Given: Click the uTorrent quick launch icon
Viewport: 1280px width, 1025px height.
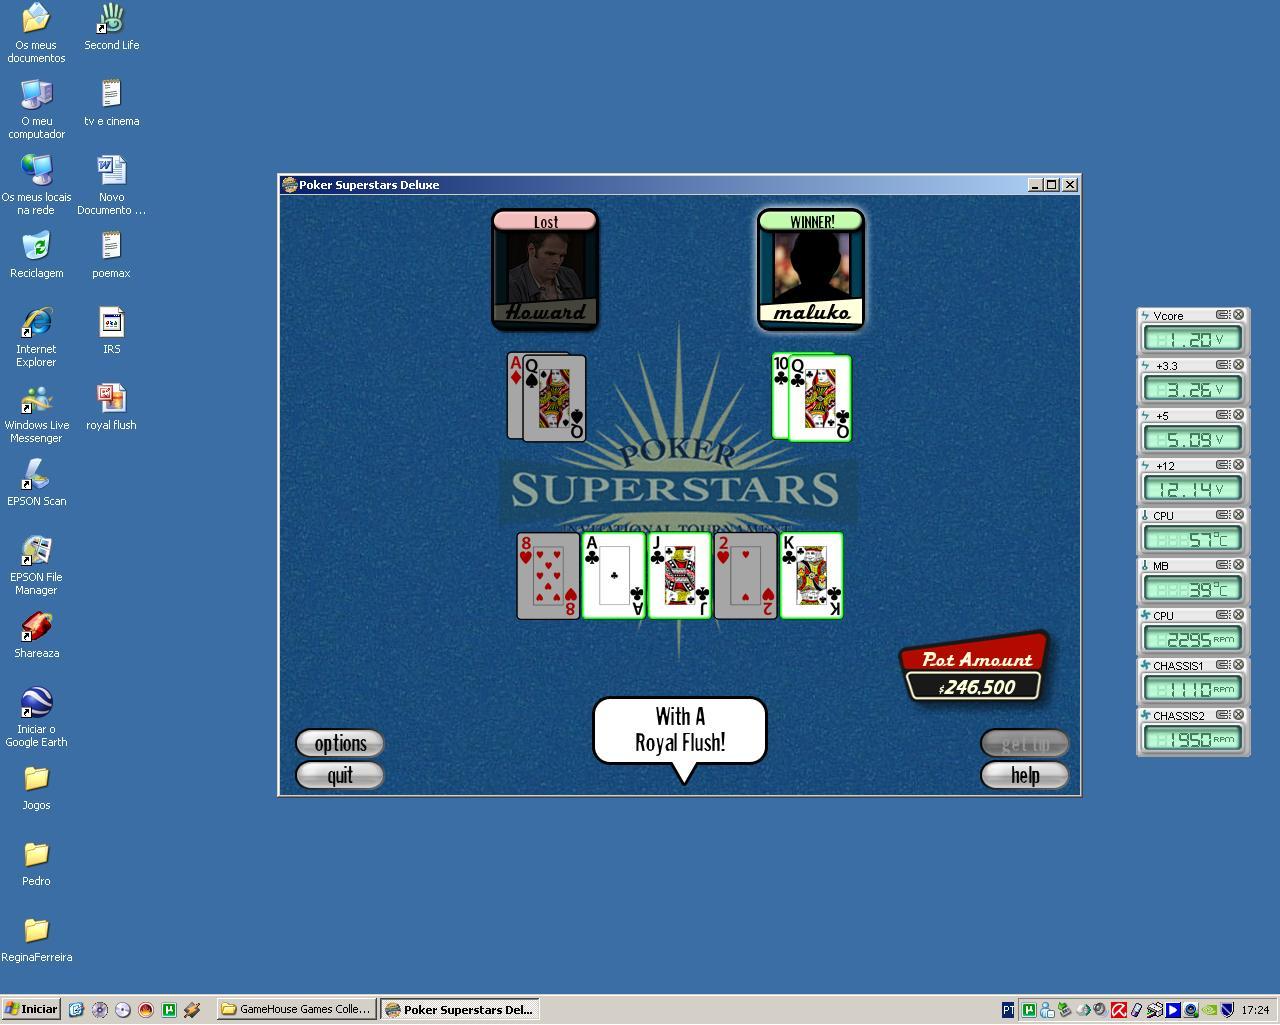Looking at the screenshot, I should pos(169,1010).
